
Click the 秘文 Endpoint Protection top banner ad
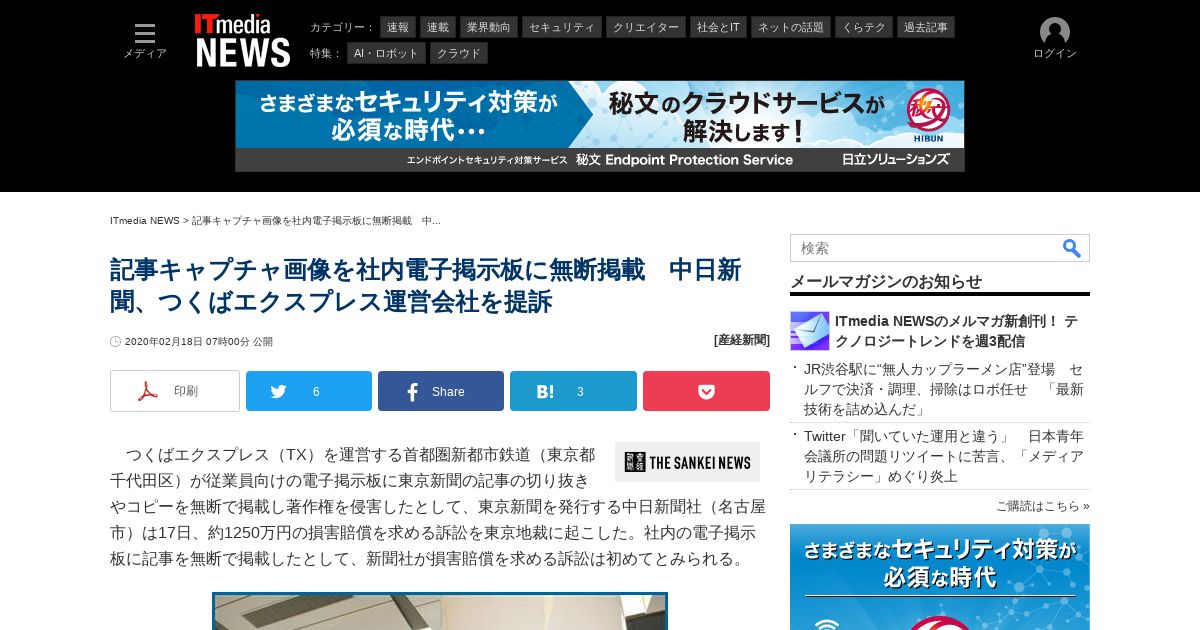pos(600,126)
